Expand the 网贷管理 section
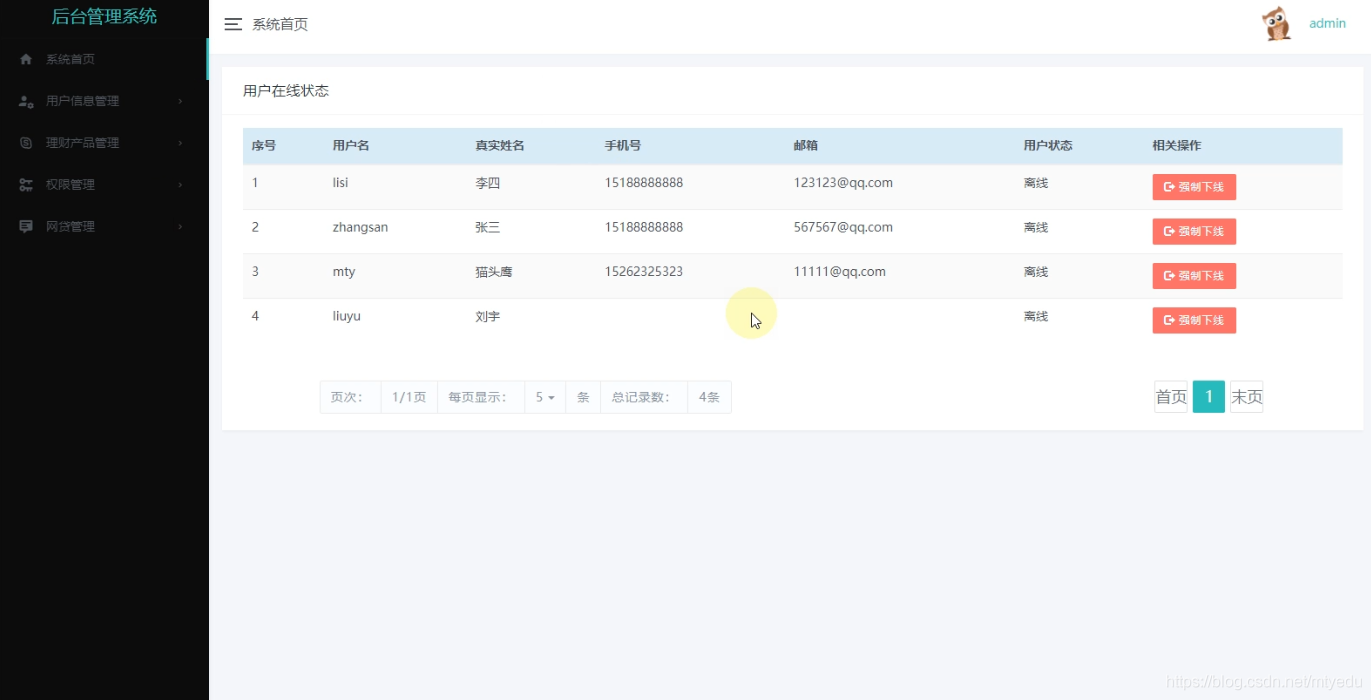The height and width of the screenshot is (700, 1371). pyautogui.click(x=180, y=226)
